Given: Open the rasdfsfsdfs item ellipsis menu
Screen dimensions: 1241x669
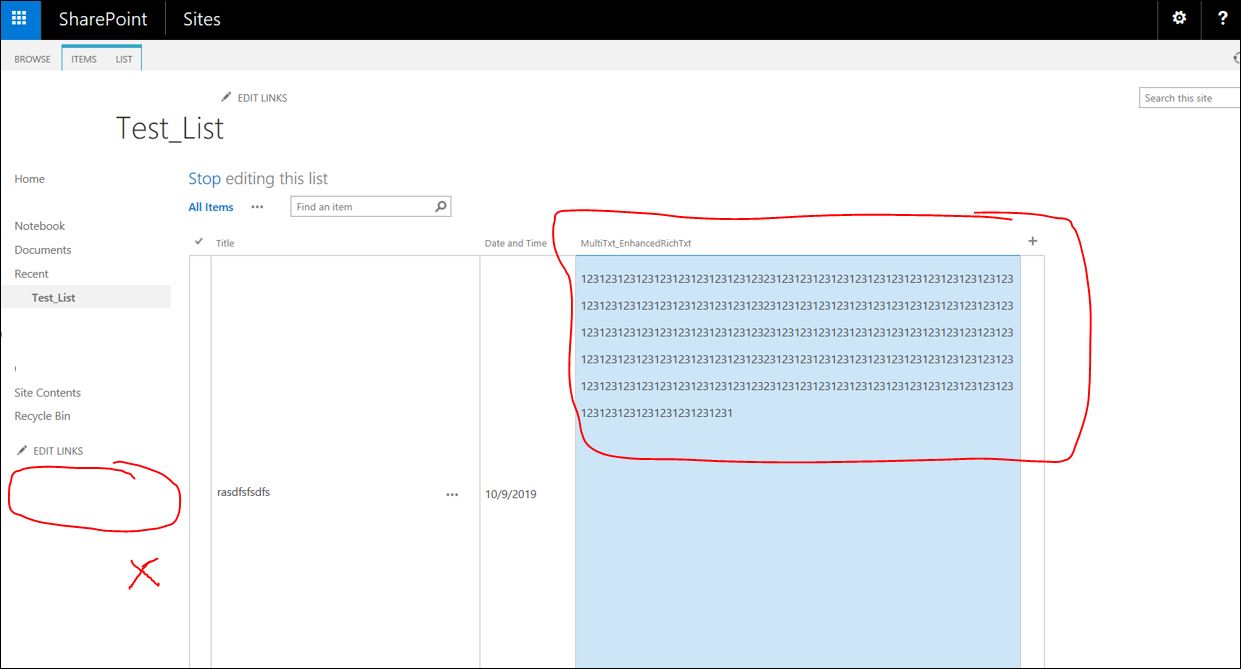Looking at the screenshot, I should (x=452, y=494).
